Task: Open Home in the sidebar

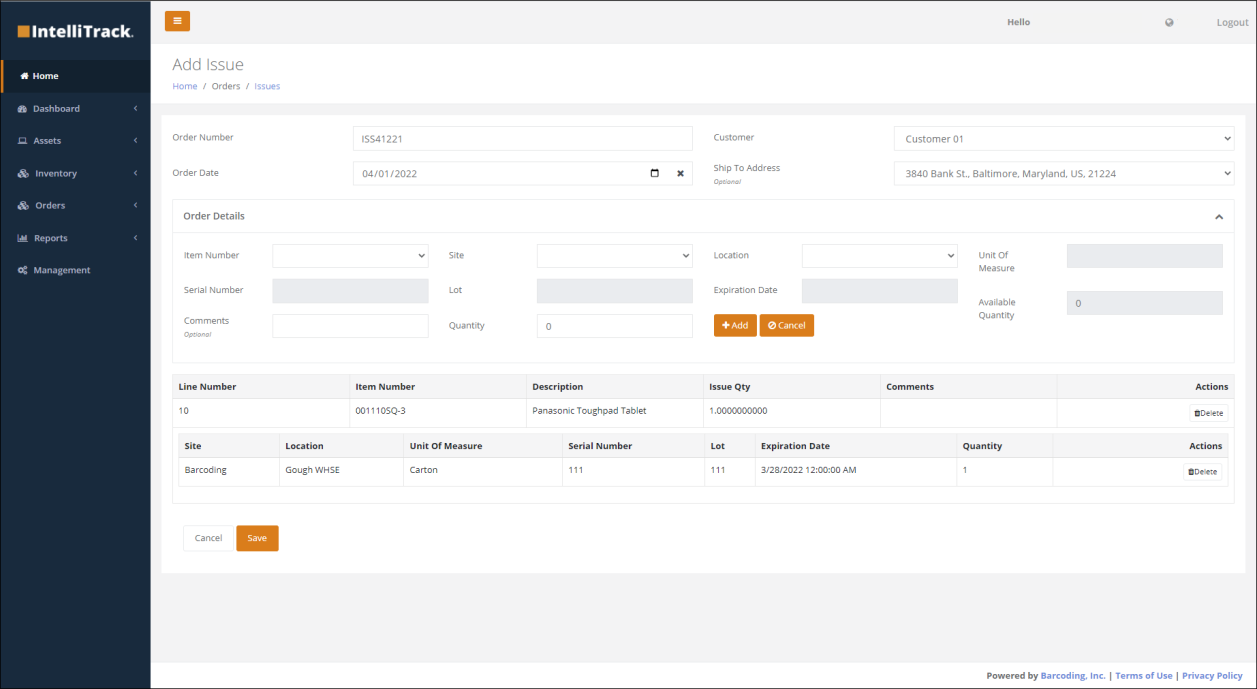Action: pyautogui.click(x=75, y=76)
